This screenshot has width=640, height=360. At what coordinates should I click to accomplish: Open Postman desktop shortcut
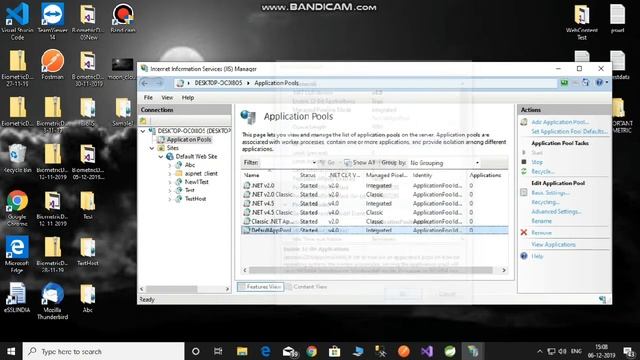coord(52,64)
